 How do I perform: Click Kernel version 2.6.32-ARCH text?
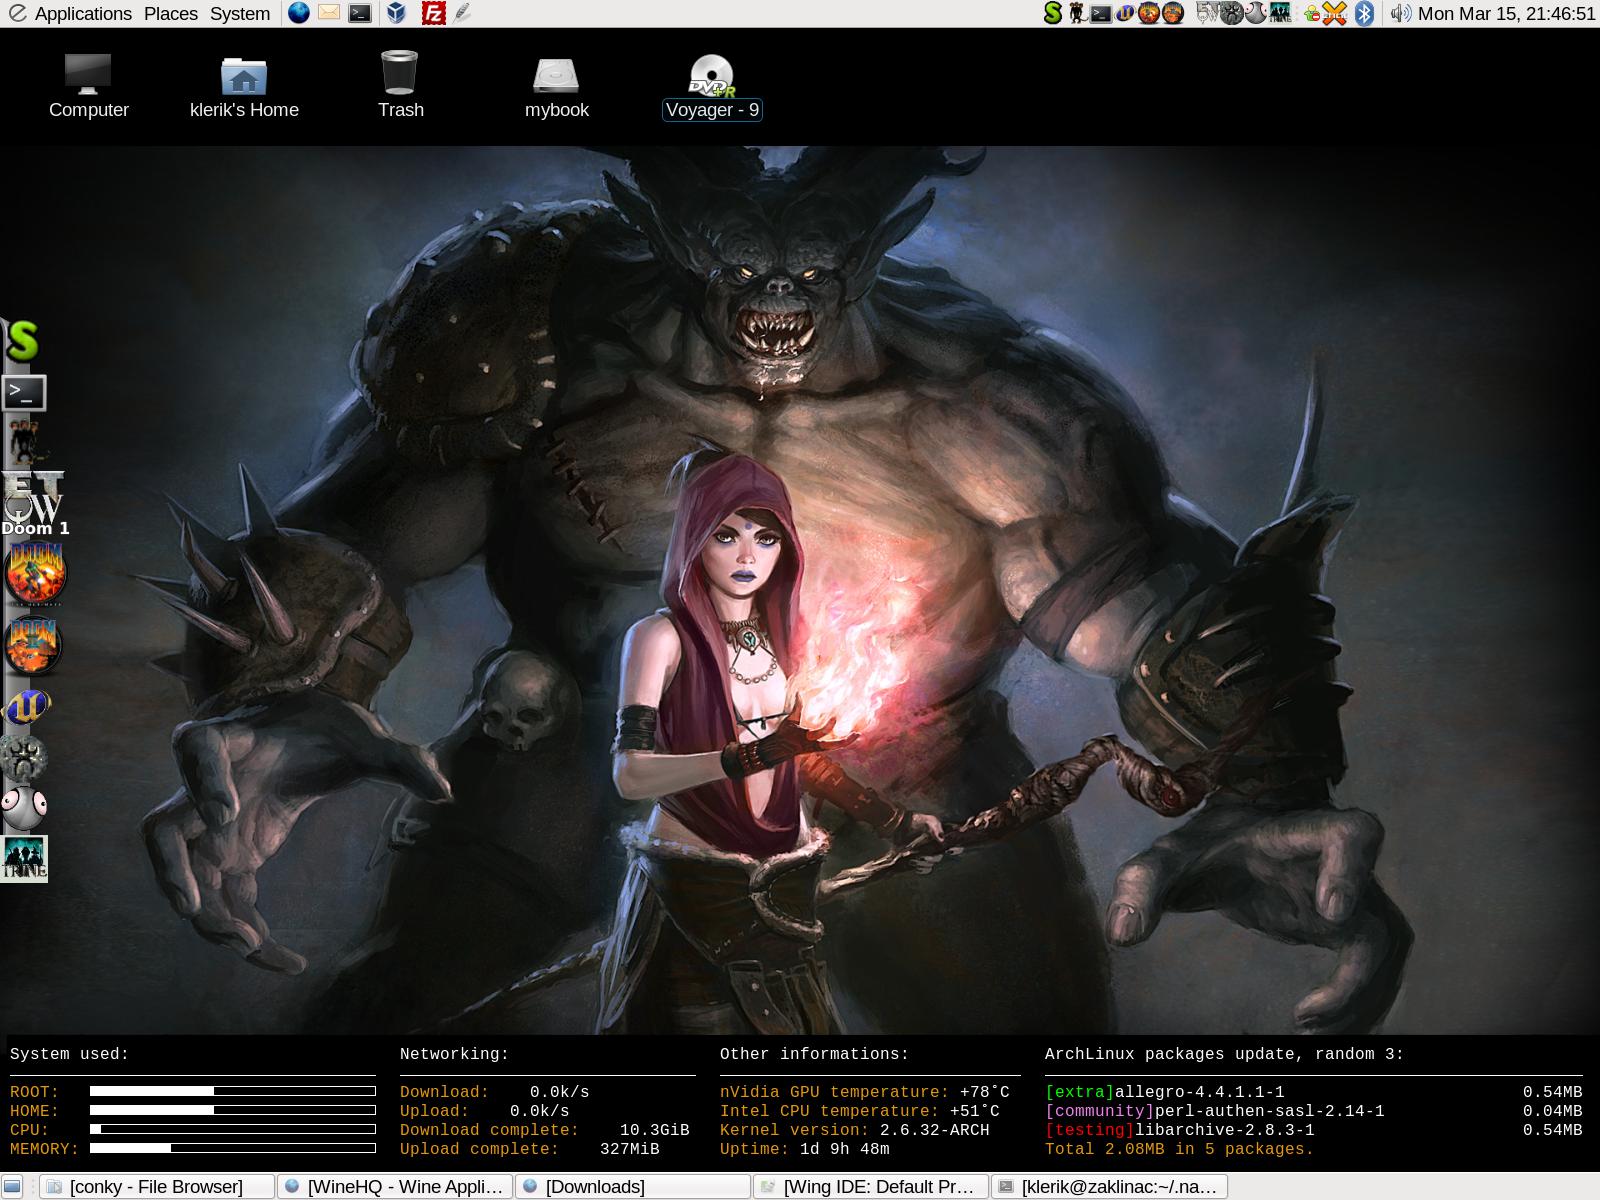[x=855, y=1130]
